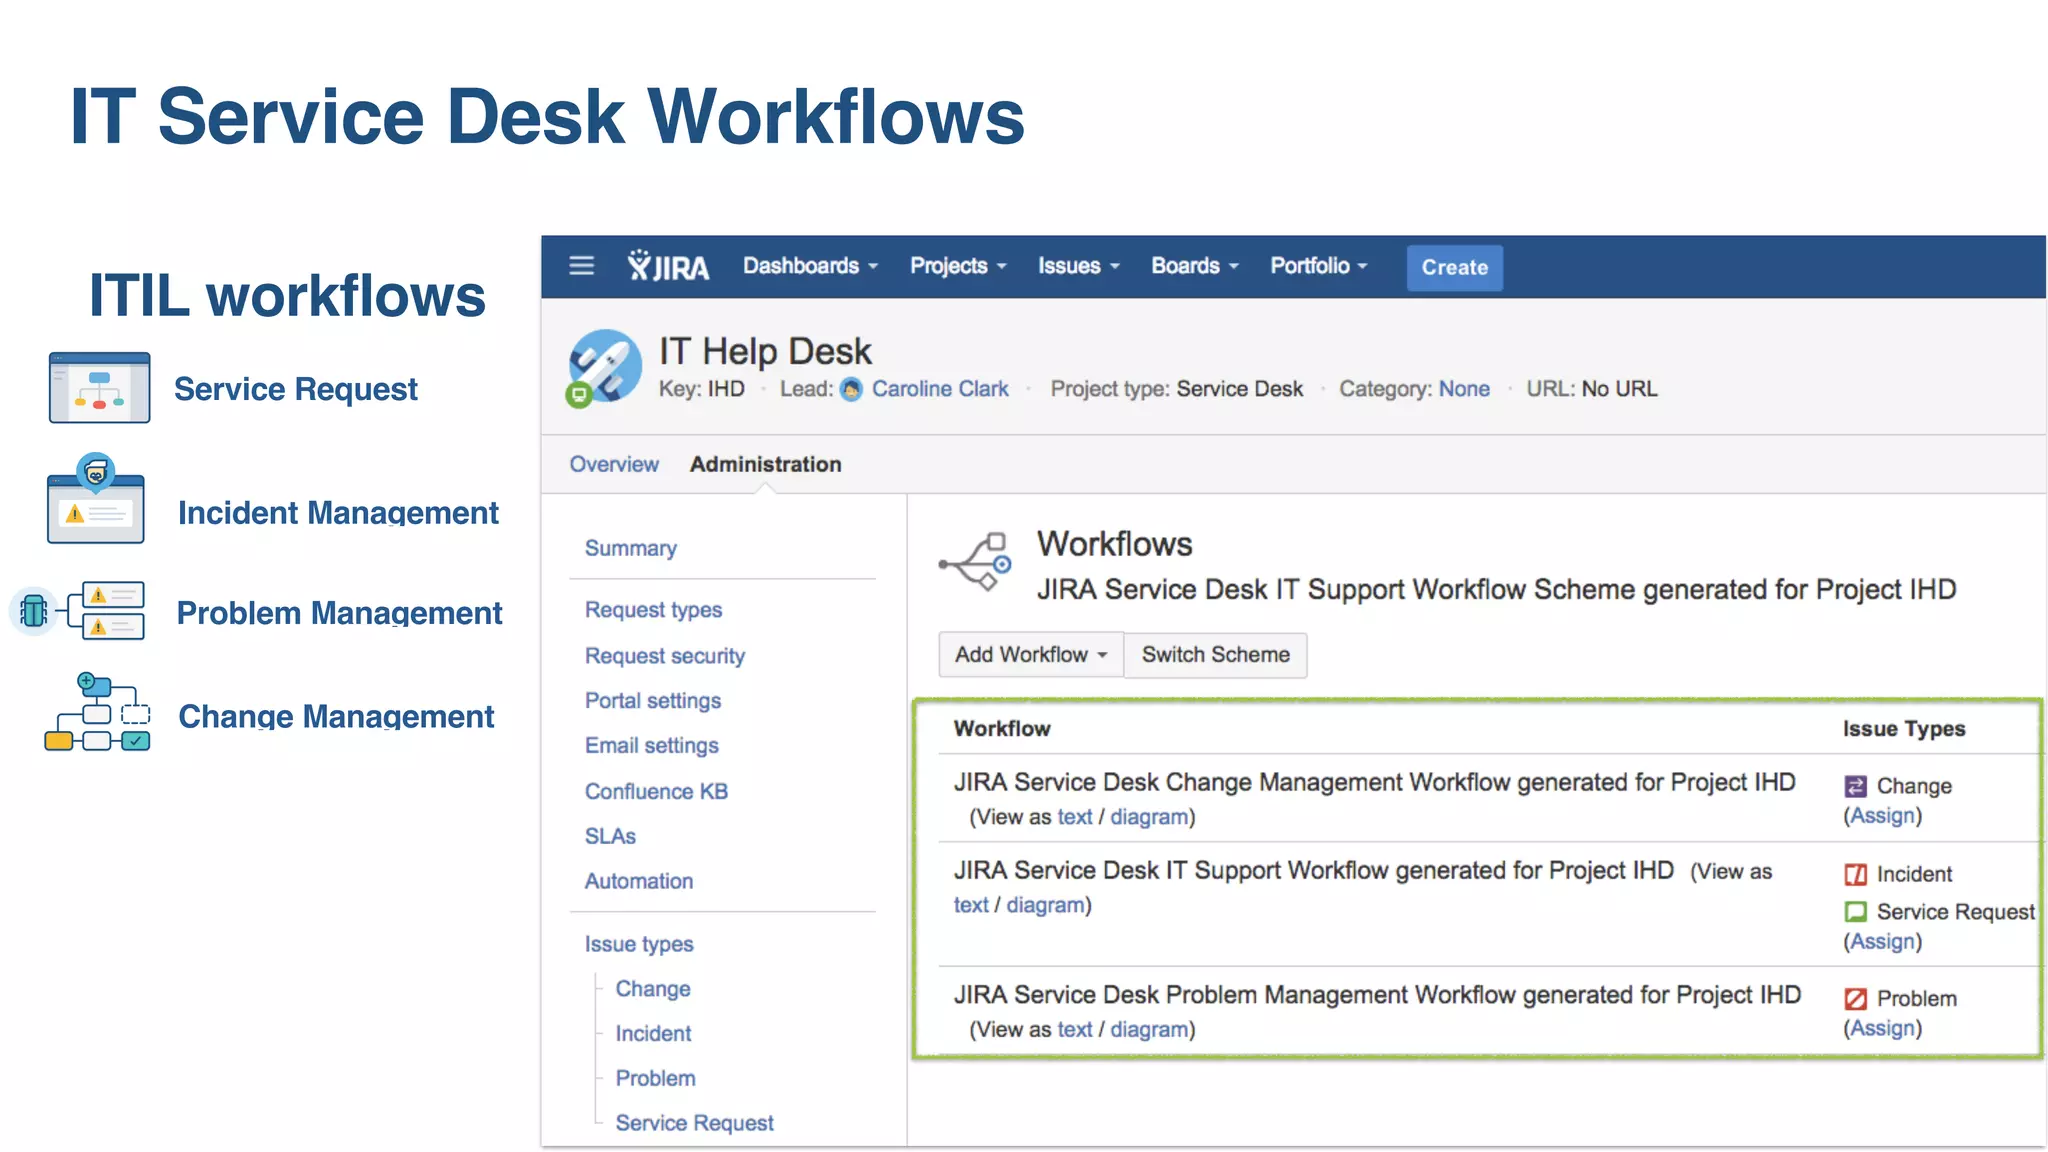Open Email settings in sidebar
Screen dimensions: 2048x1152
[651, 746]
